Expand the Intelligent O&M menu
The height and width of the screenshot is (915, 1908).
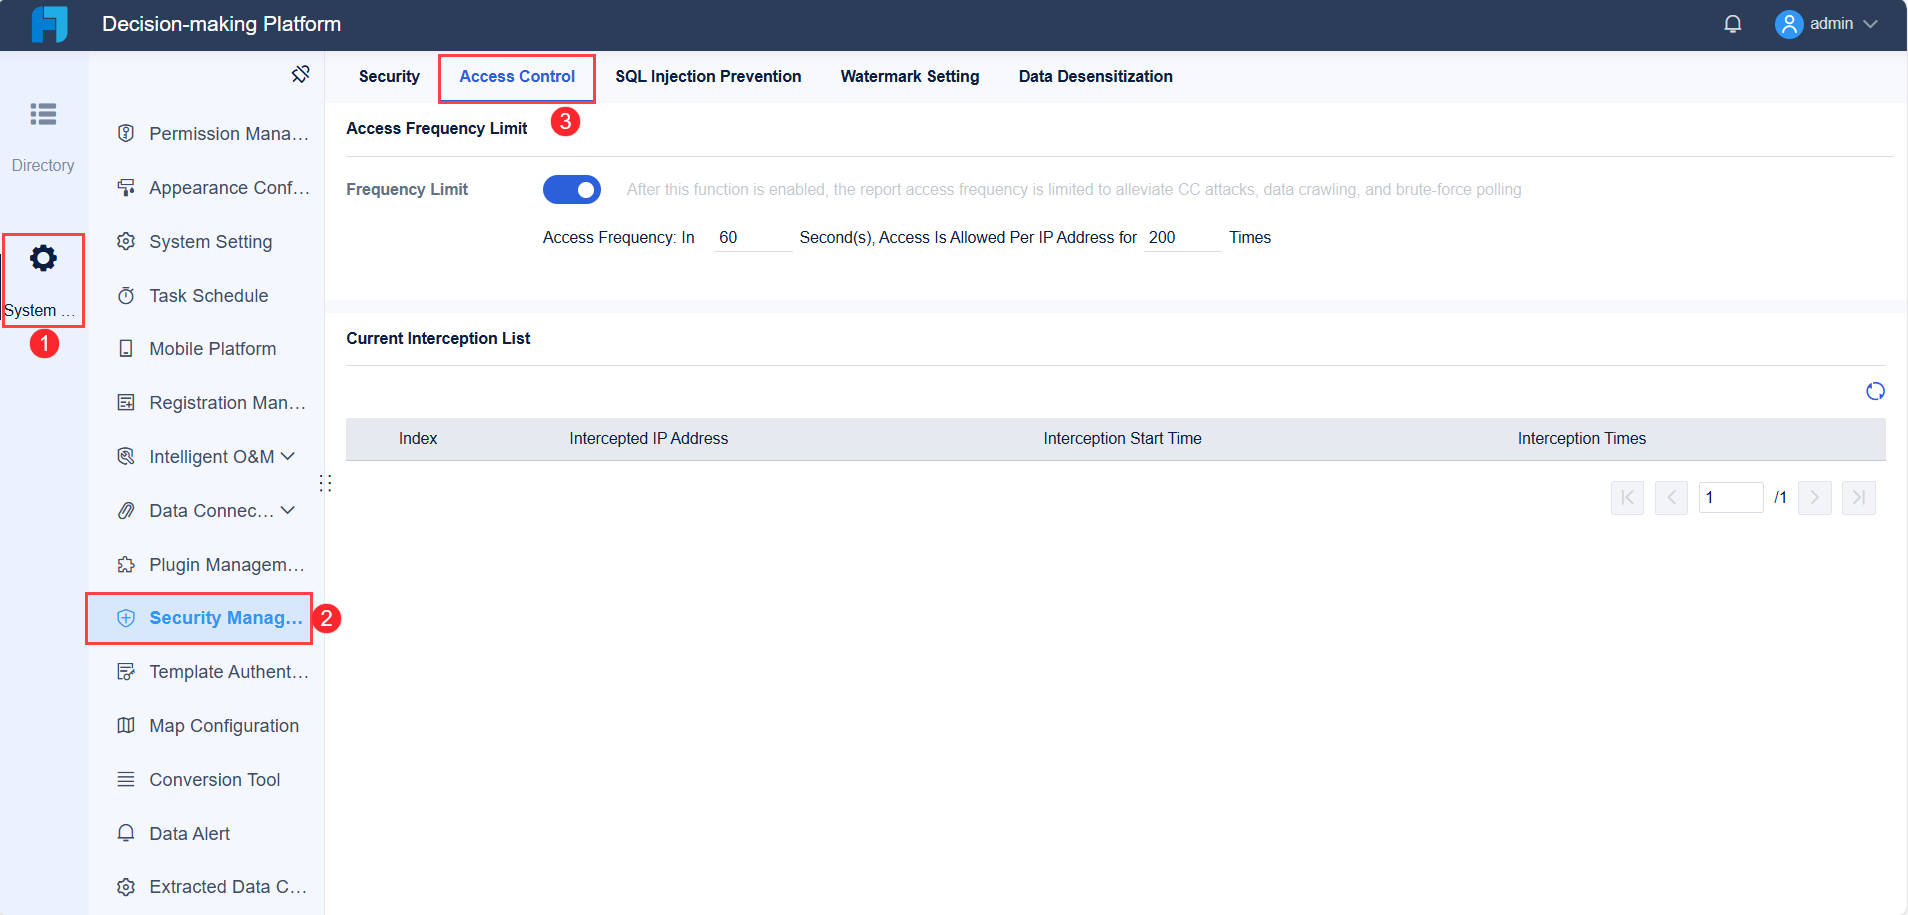pos(210,456)
